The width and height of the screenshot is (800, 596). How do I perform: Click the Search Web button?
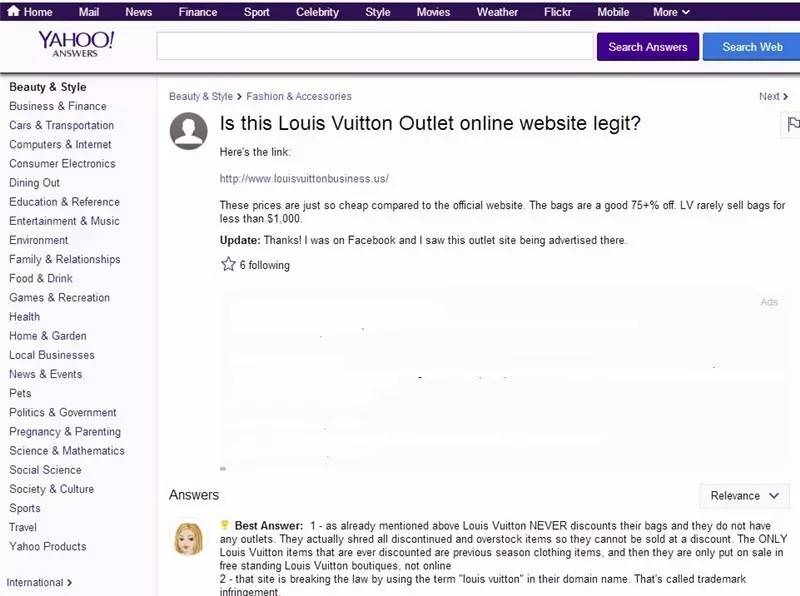pyautogui.click(x=752, y=47)
